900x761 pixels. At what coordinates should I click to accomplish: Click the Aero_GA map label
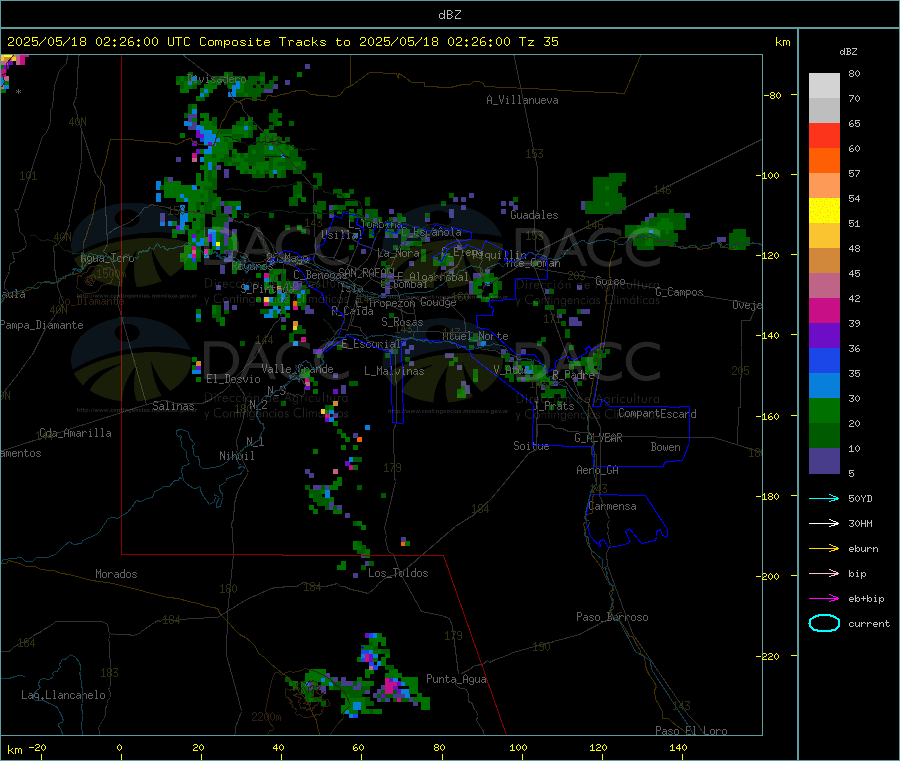pyautogui.click(x=598, y=469)
